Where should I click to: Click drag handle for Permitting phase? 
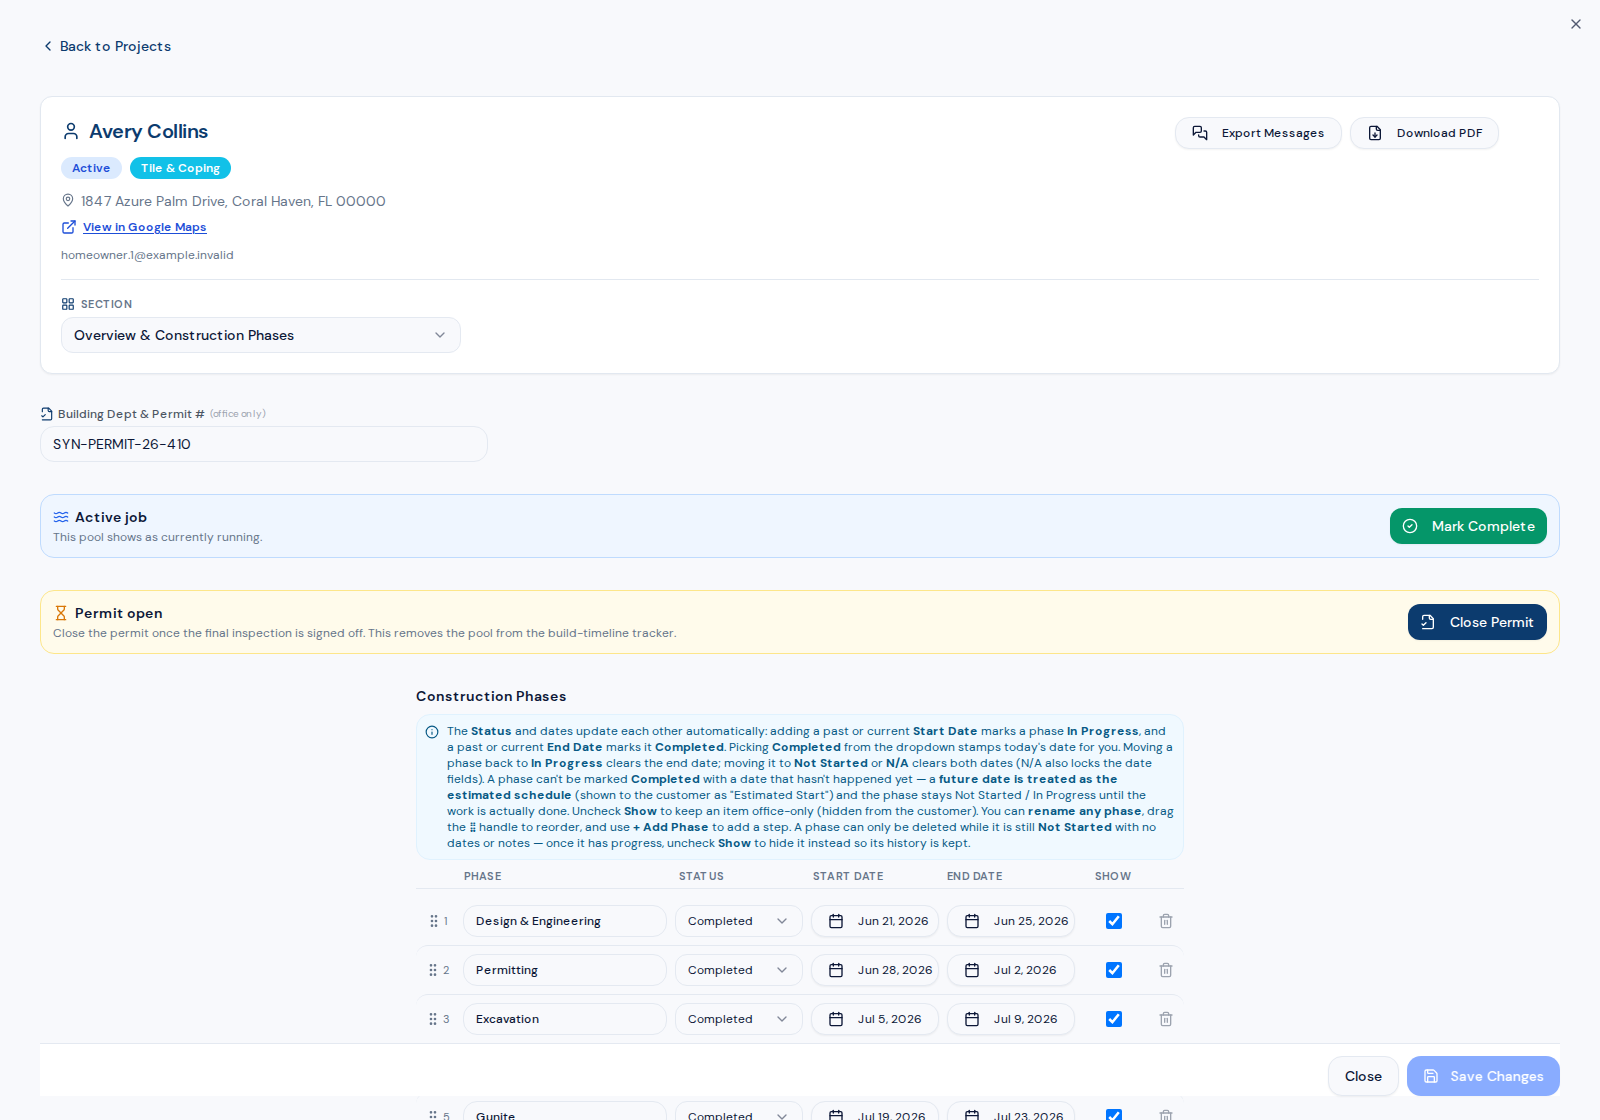(433, 970)
